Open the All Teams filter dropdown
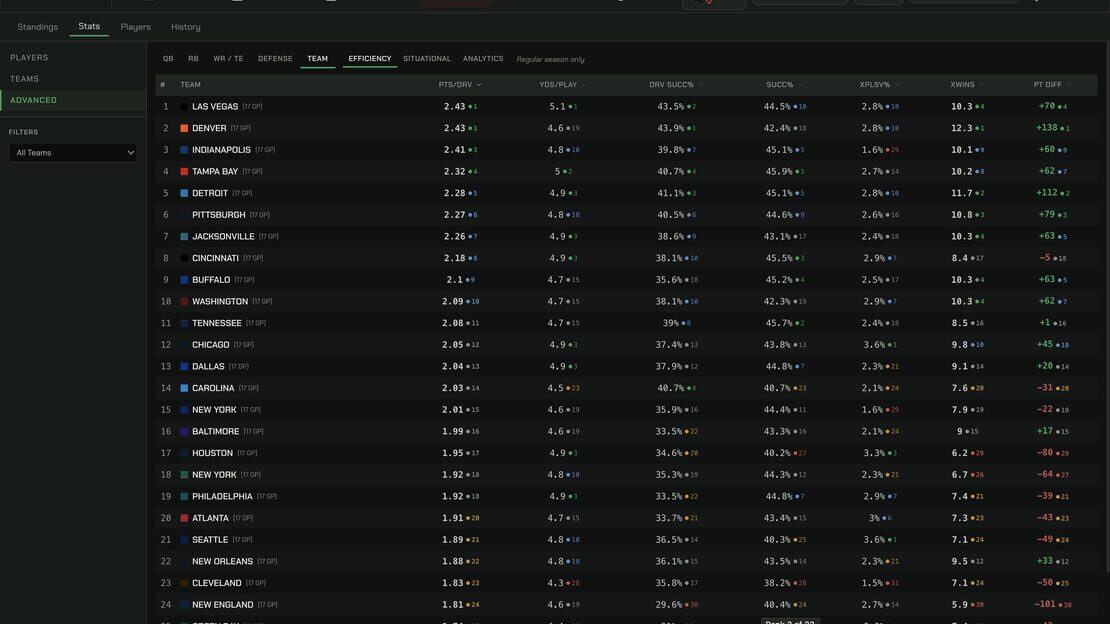 [72, 152]
